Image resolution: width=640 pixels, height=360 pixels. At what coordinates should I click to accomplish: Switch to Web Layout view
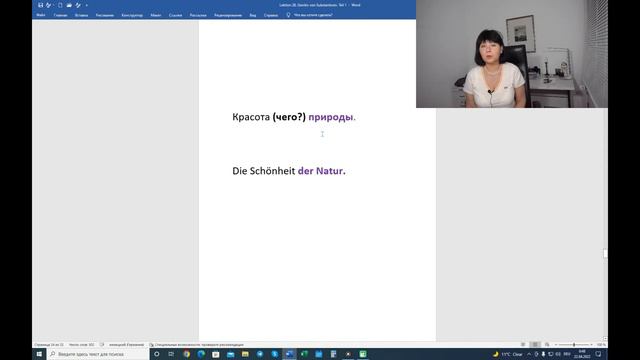547,345
